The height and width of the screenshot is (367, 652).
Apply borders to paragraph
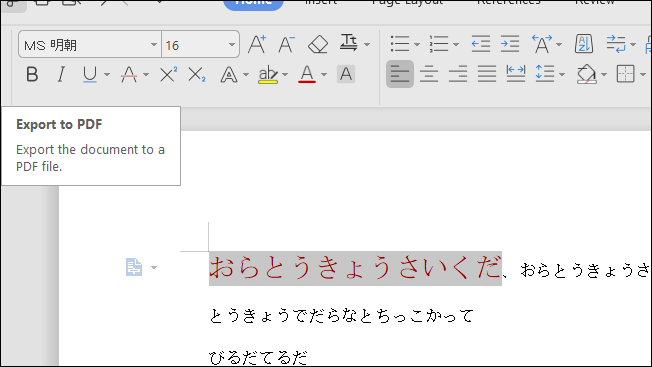pos(625,74)
